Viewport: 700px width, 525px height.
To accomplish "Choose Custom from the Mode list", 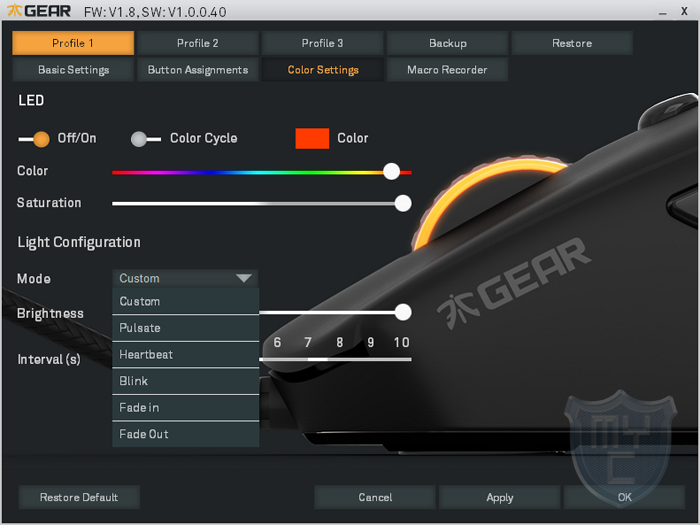I will coord(186,301).
